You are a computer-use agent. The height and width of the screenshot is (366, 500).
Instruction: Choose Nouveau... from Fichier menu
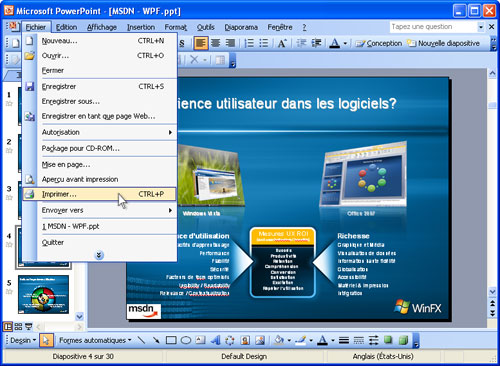(99, 41)
